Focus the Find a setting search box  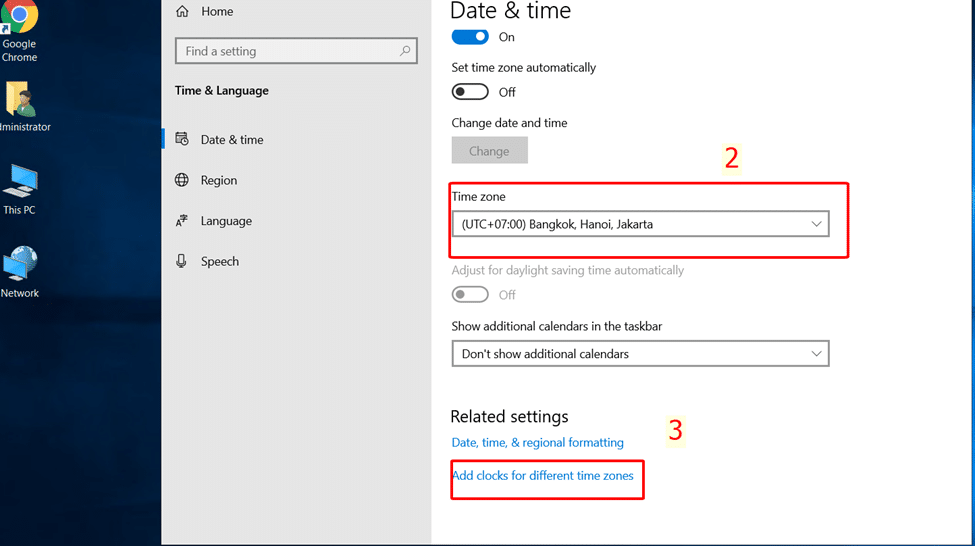pos(285,51)
